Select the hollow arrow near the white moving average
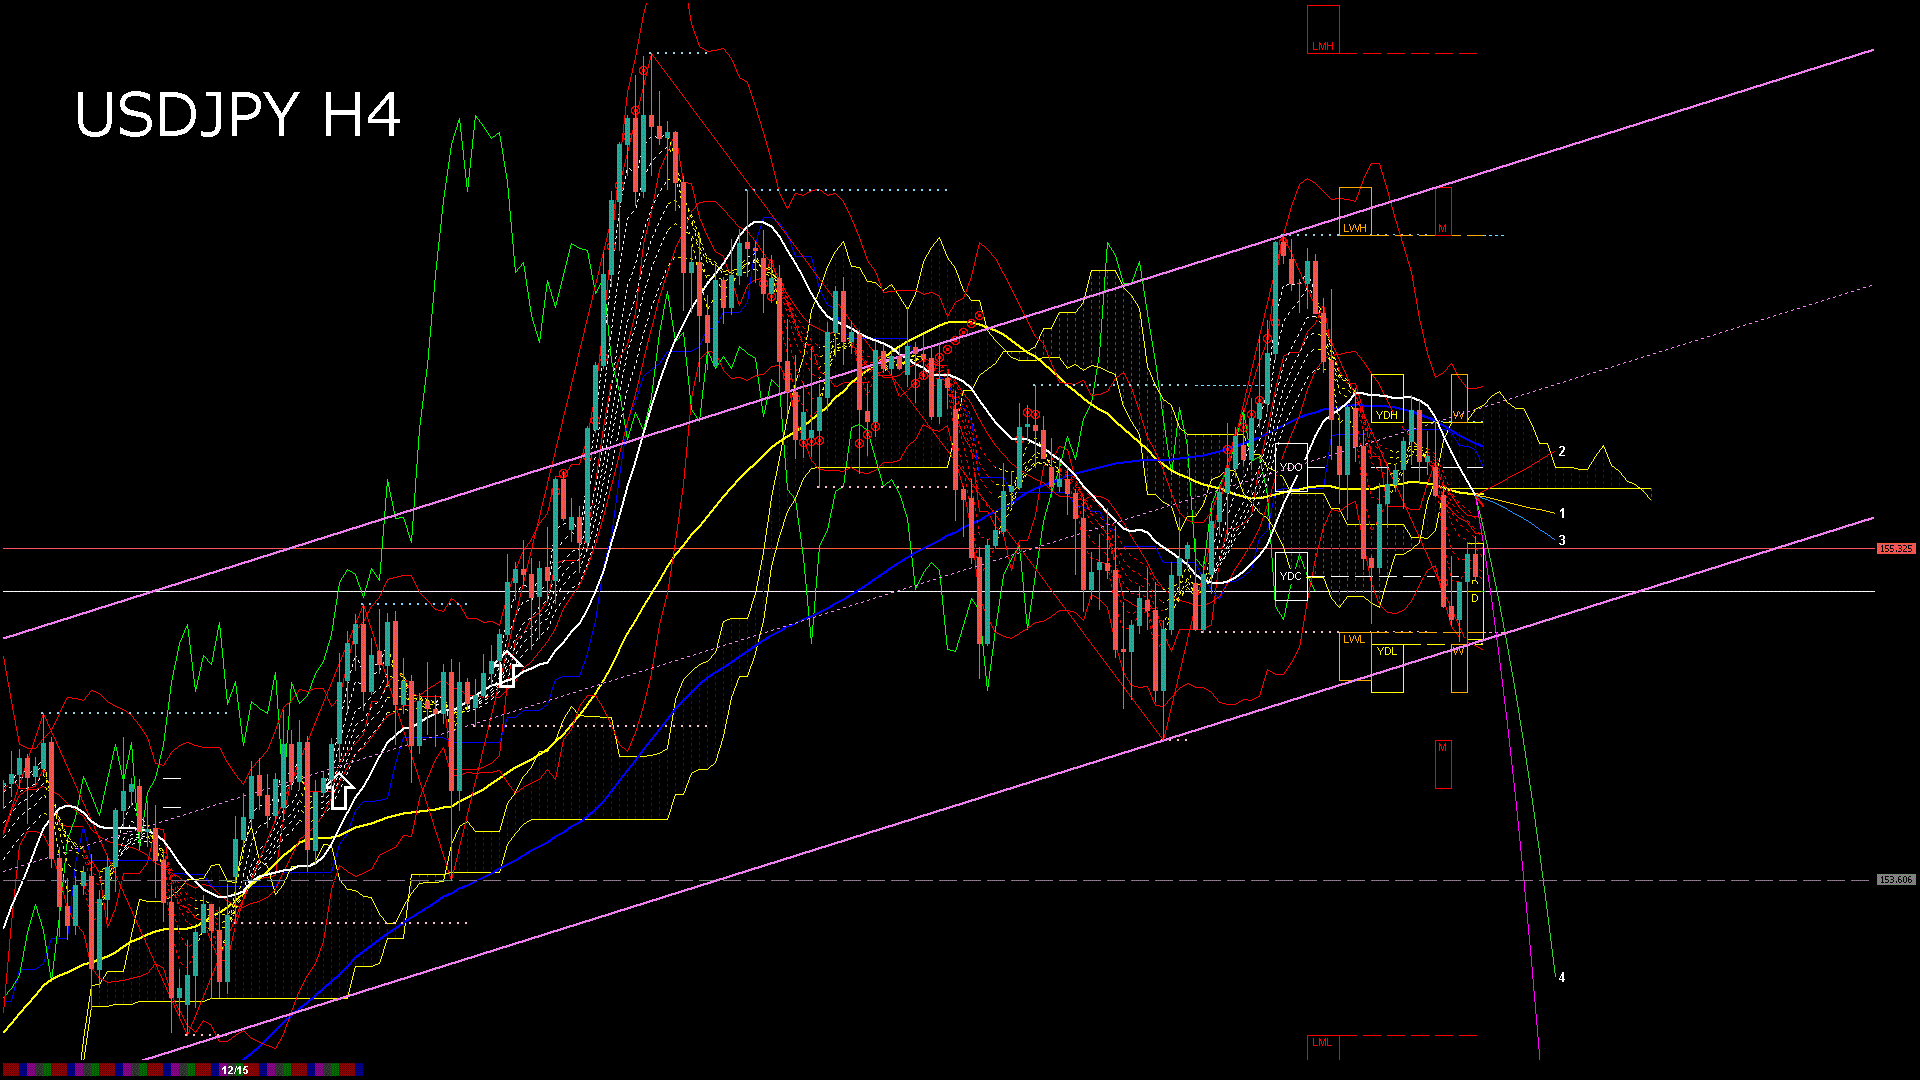 tap(507, 670)
